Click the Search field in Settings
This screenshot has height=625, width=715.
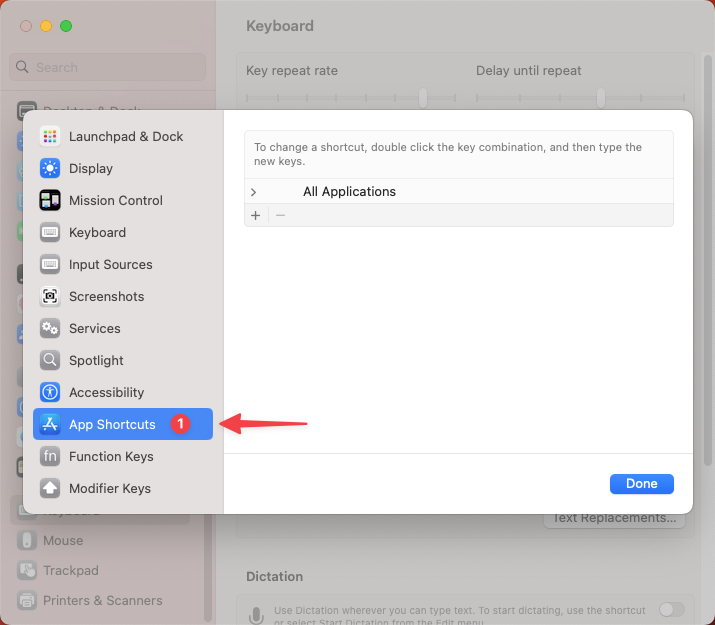[108, 67]
